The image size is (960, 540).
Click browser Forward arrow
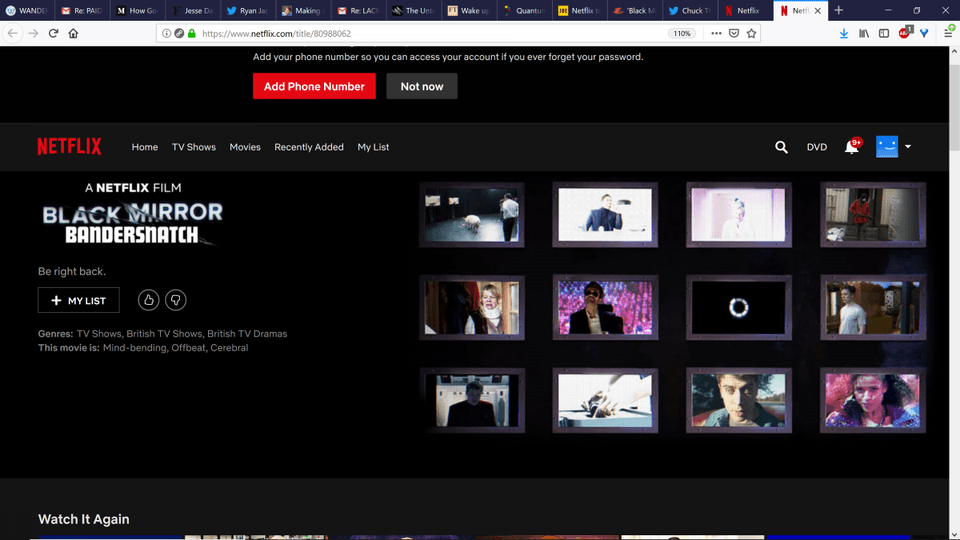tap(33, 34)
